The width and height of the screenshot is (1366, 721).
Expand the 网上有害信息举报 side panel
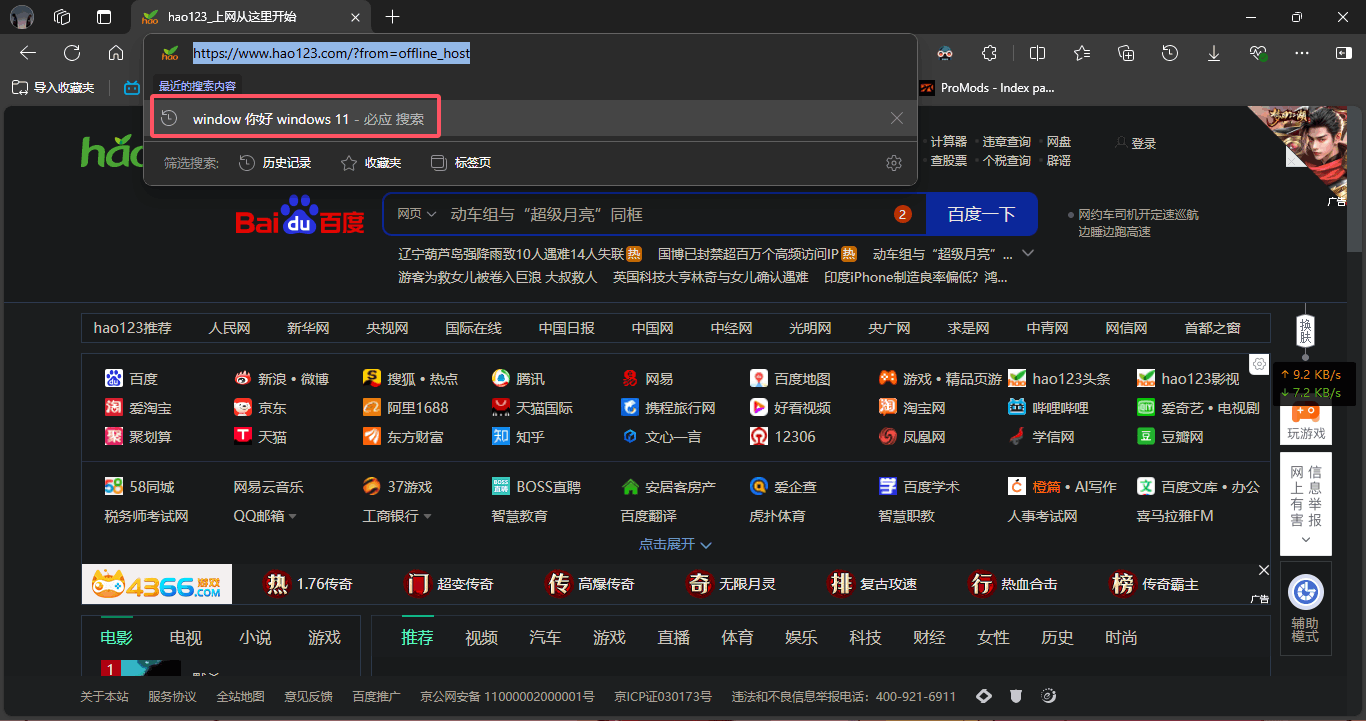pyautogui.click(x=1305, y=504)
